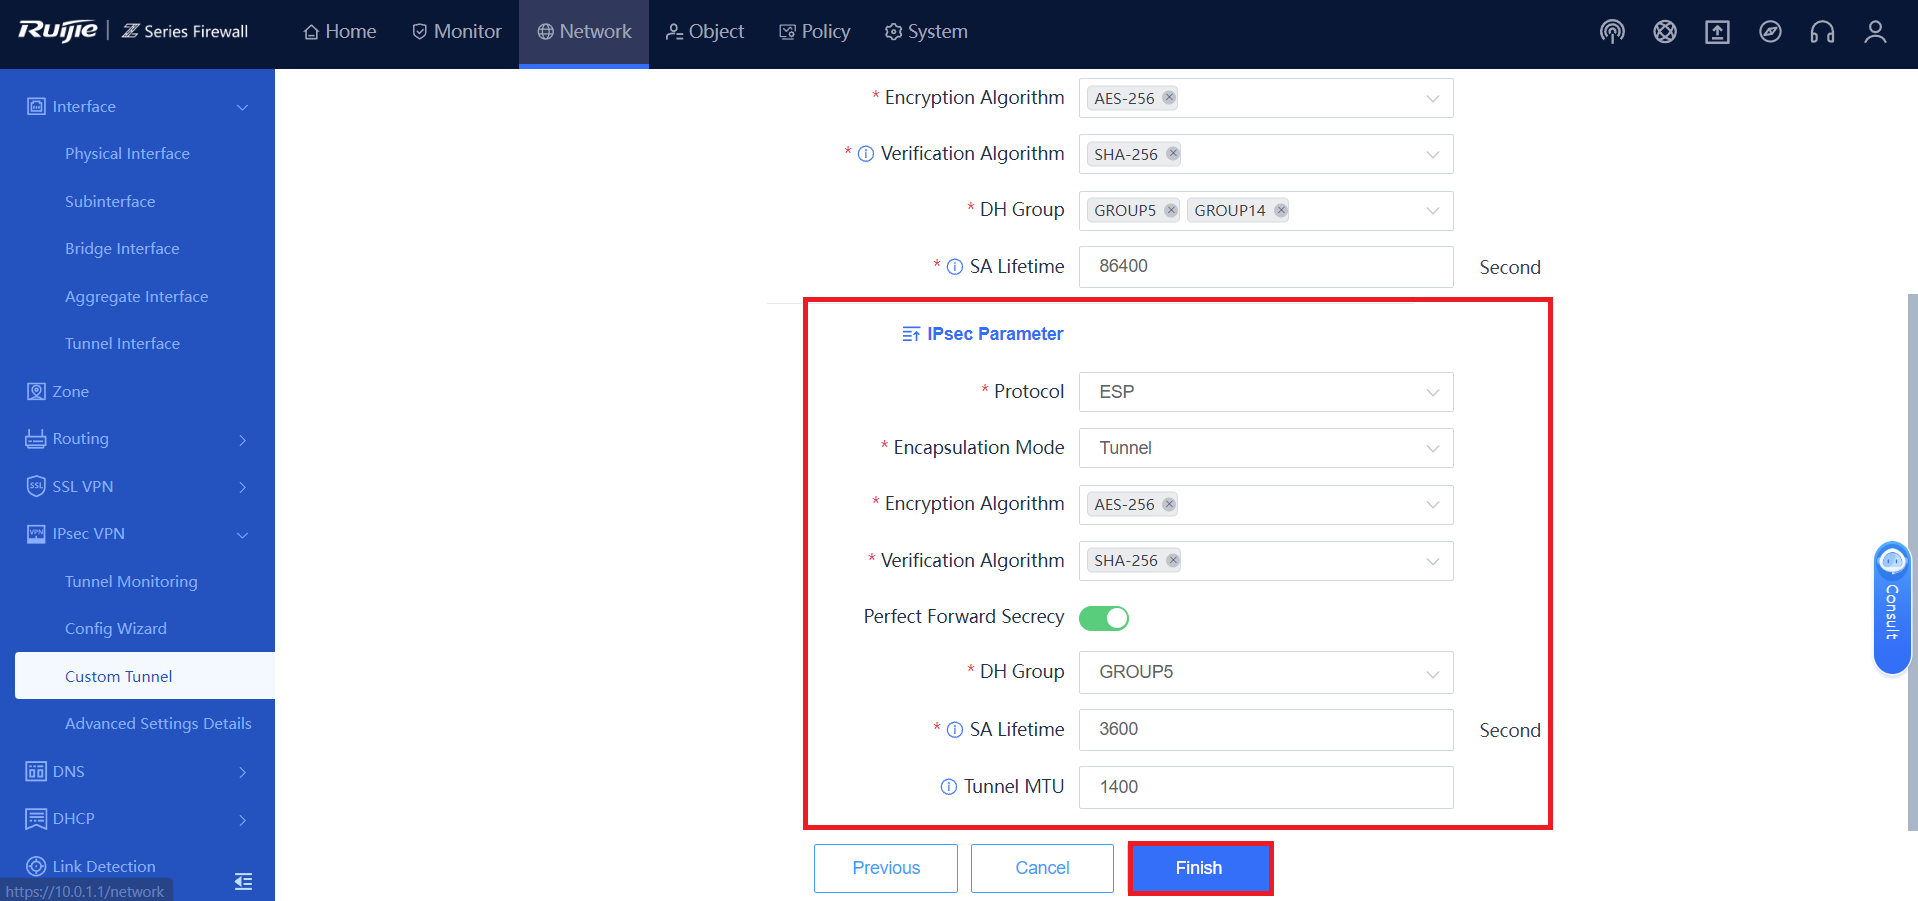Open the Protocol ESP dropdown
Image resolution: width=1918 pixels, height=901 pixels.
[1266, 392]
